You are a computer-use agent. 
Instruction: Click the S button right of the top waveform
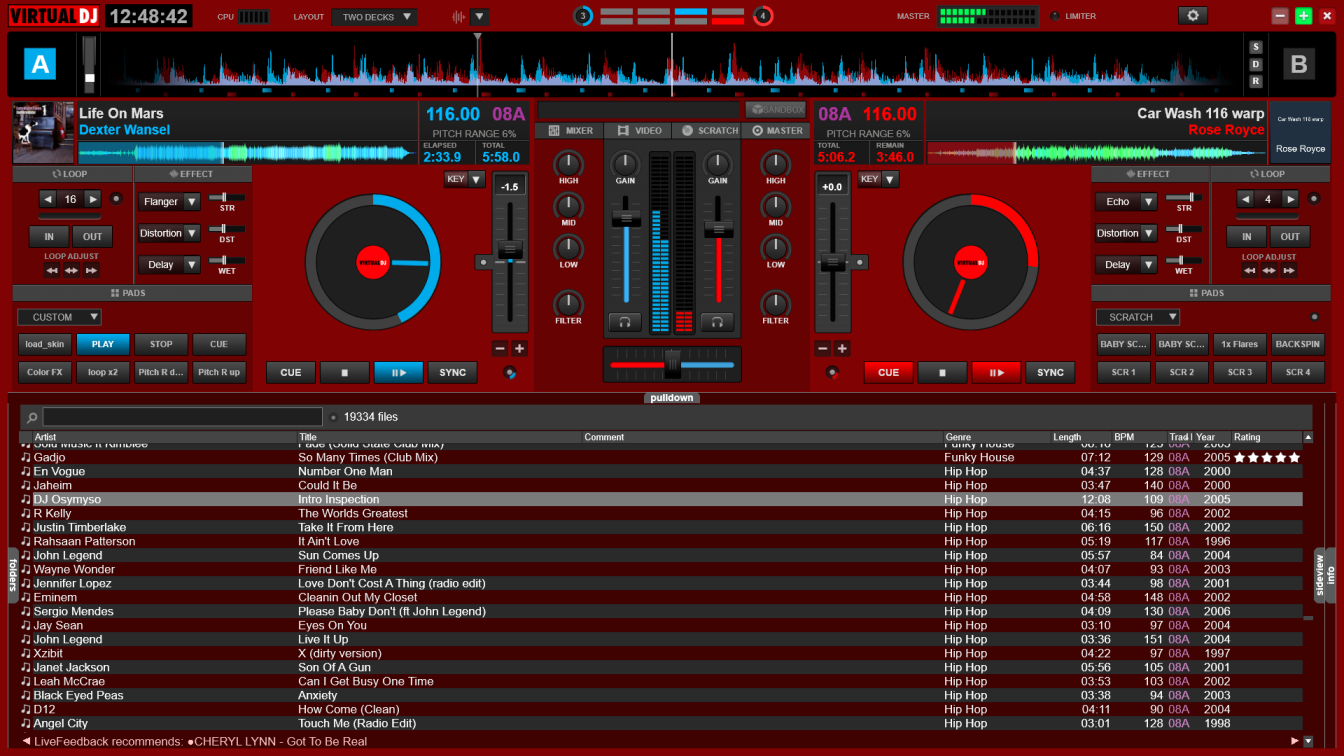[1256, 47]
